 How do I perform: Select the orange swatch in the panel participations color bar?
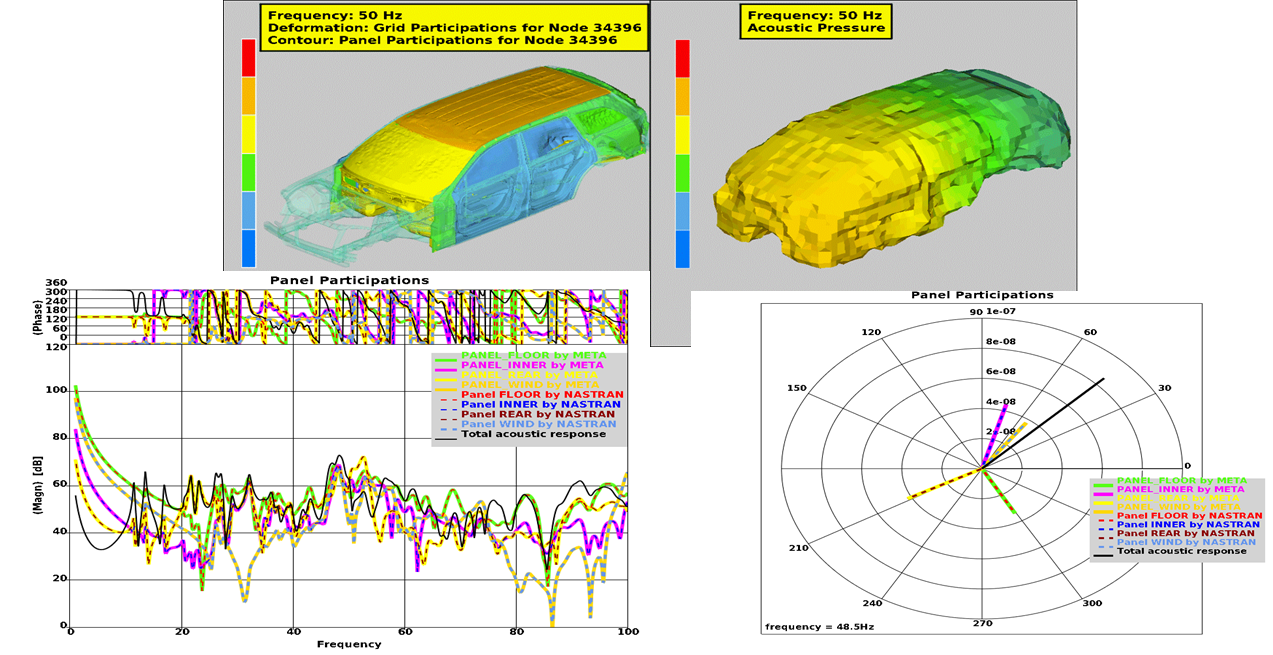(249, 96)
